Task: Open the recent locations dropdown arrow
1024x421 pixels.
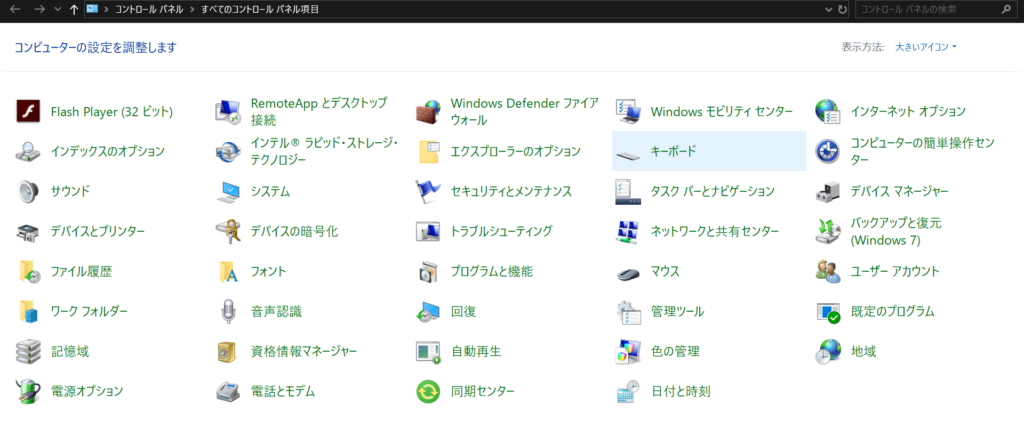Action: tap(57, 10)
